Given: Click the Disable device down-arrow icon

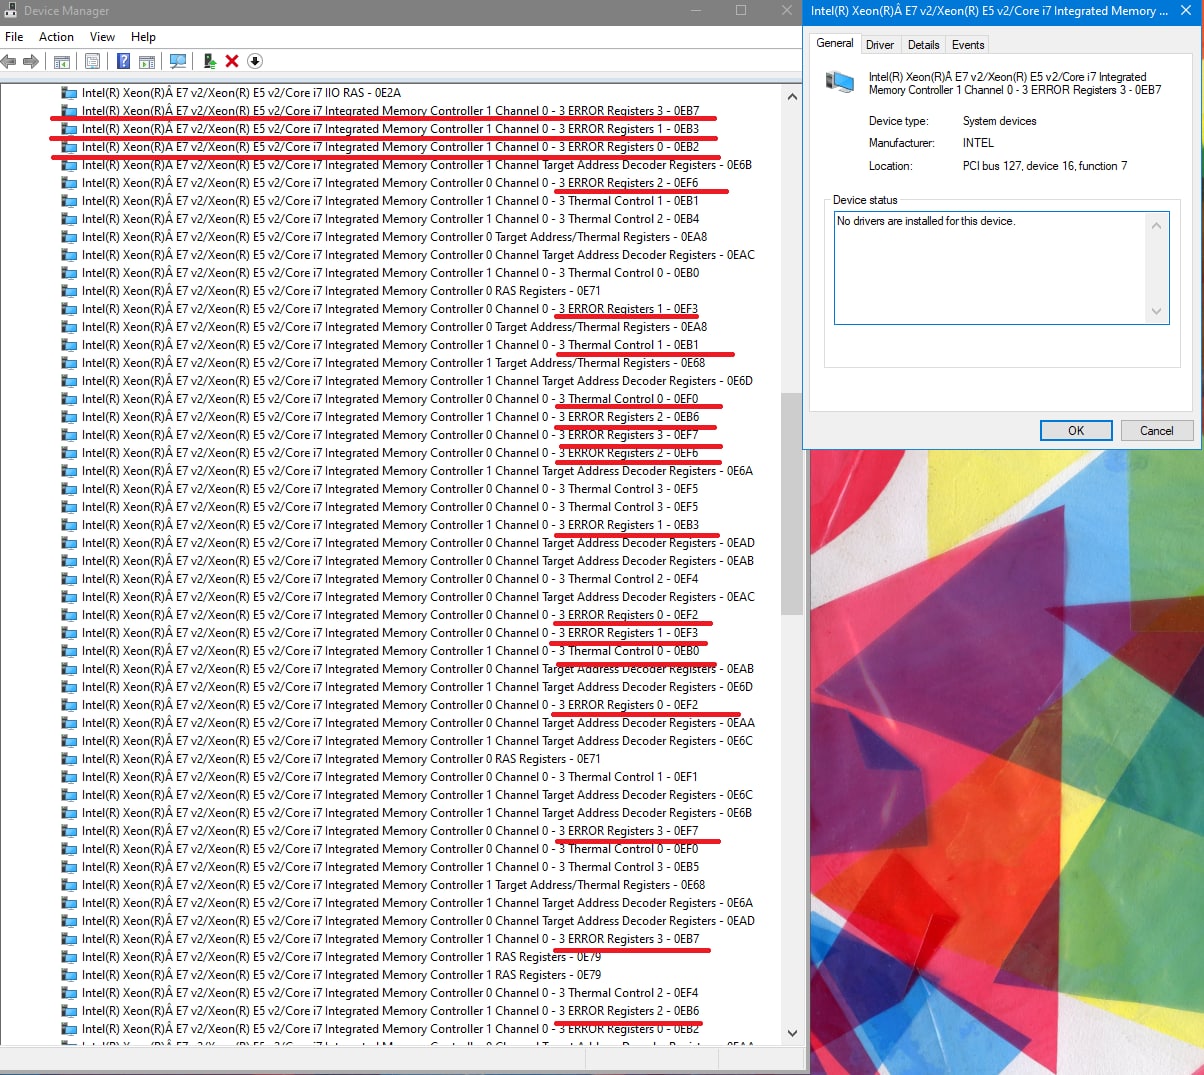Looking at the screenshot, I should (255, 61).
